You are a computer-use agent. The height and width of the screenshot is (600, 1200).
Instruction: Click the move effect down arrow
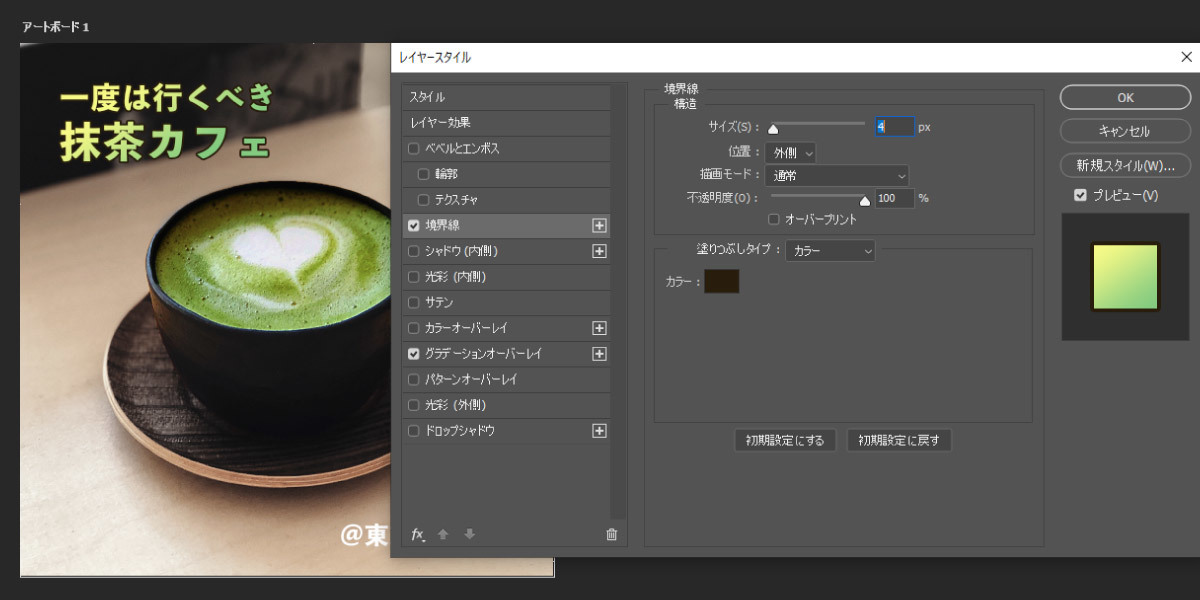pos(469,535)
